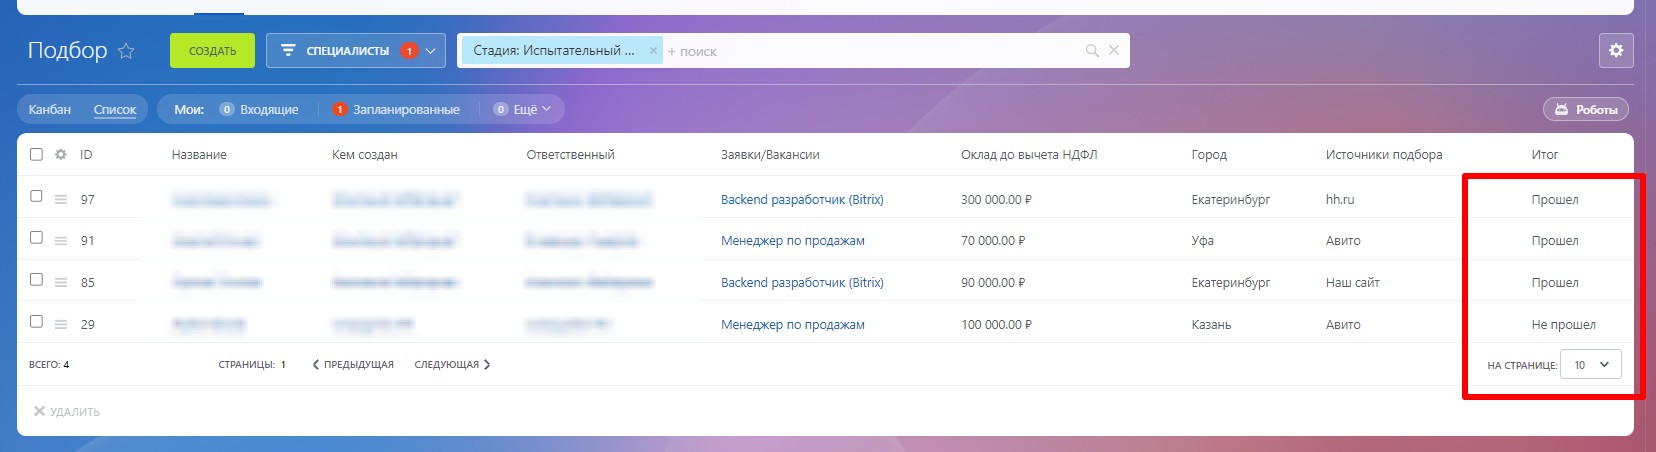Open row actions menu for ID 29
Screen dimensions: 1656x452
(61, 325)
